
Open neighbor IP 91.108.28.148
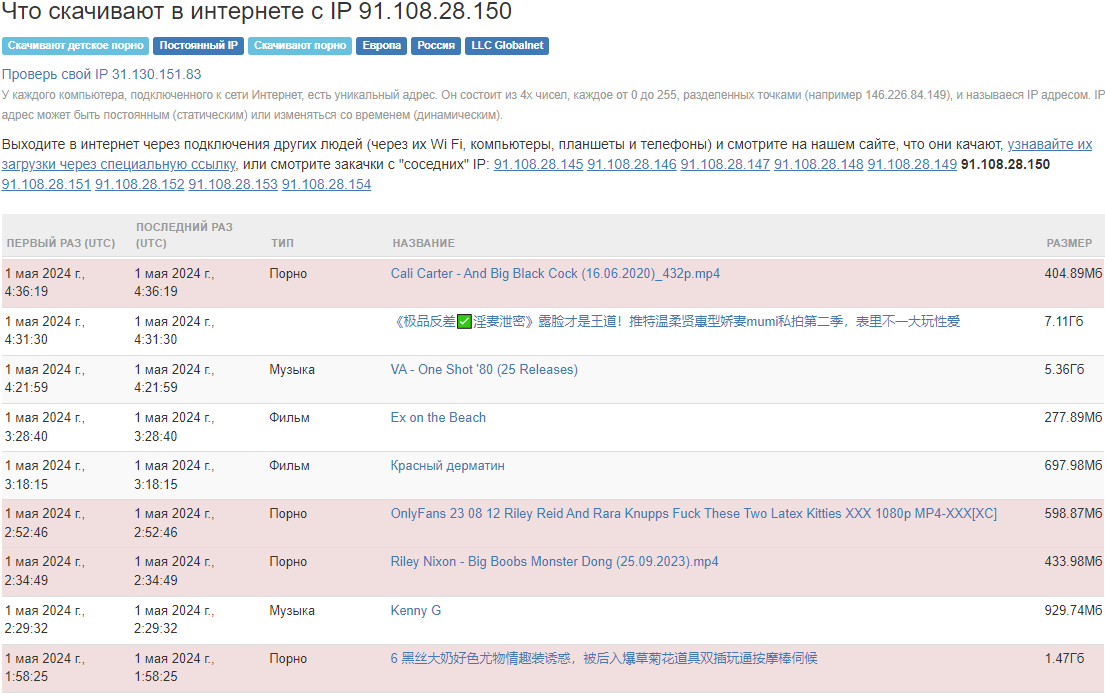818,164
